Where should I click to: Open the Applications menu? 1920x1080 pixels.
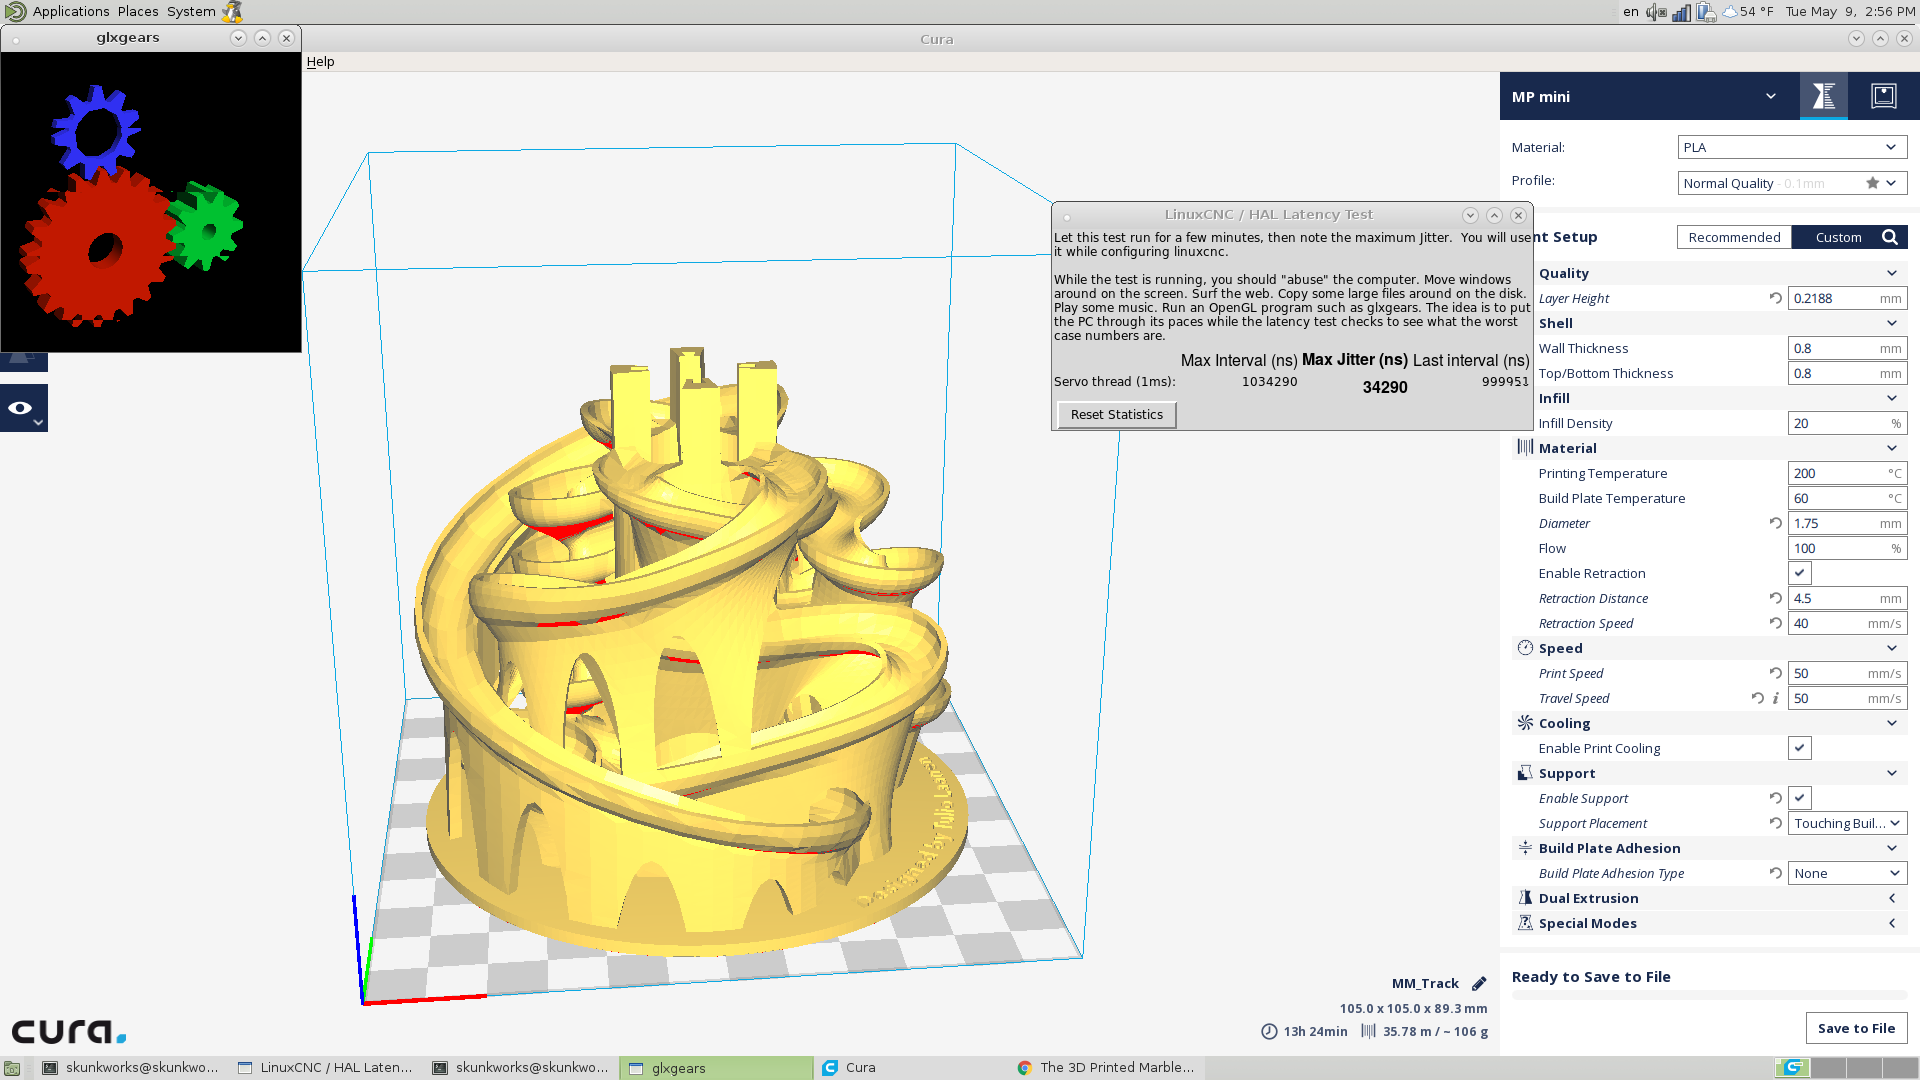tap(70, 11)
